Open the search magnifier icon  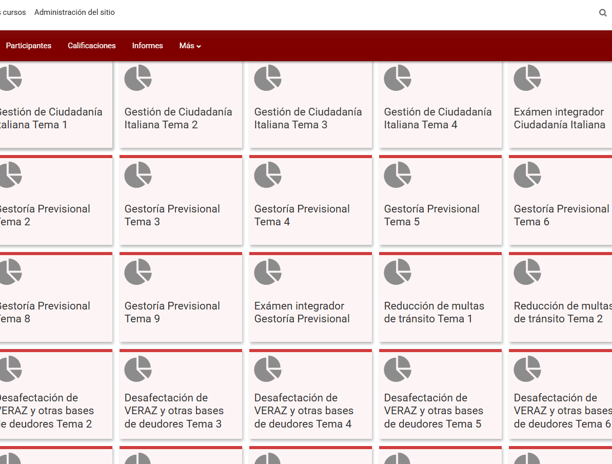click(603, 13)
